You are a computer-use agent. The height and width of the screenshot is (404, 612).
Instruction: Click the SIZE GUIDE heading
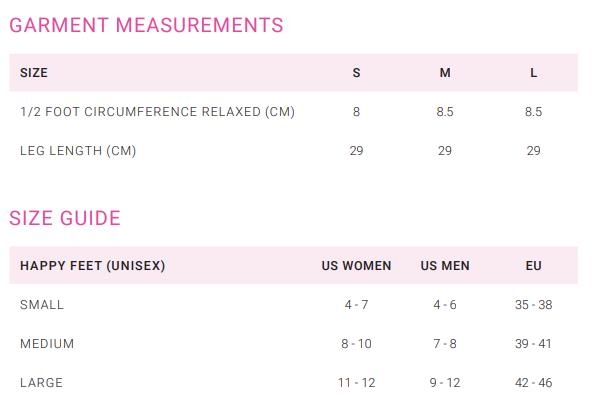(x=65, y=218)
